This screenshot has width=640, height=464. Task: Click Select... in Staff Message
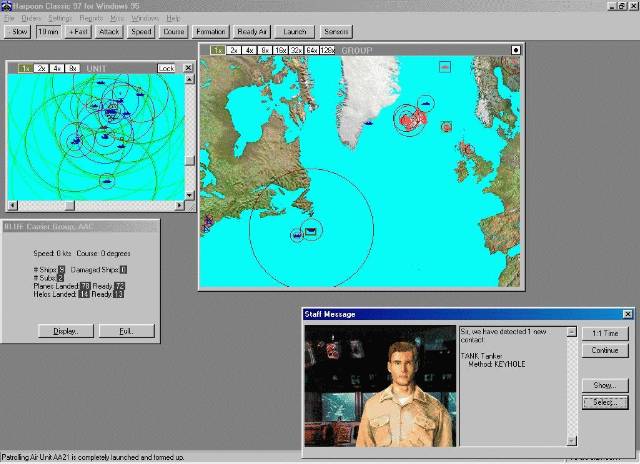pos(605,402)
